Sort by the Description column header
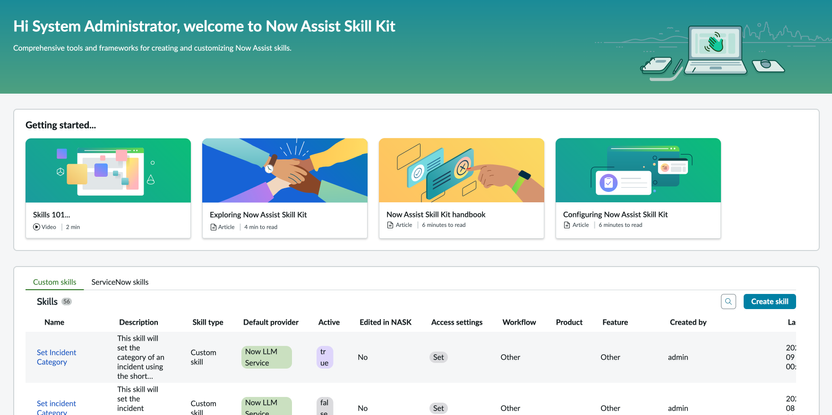Image resolution: width=832 pixels, height=415 pixels. click(138, 322)
